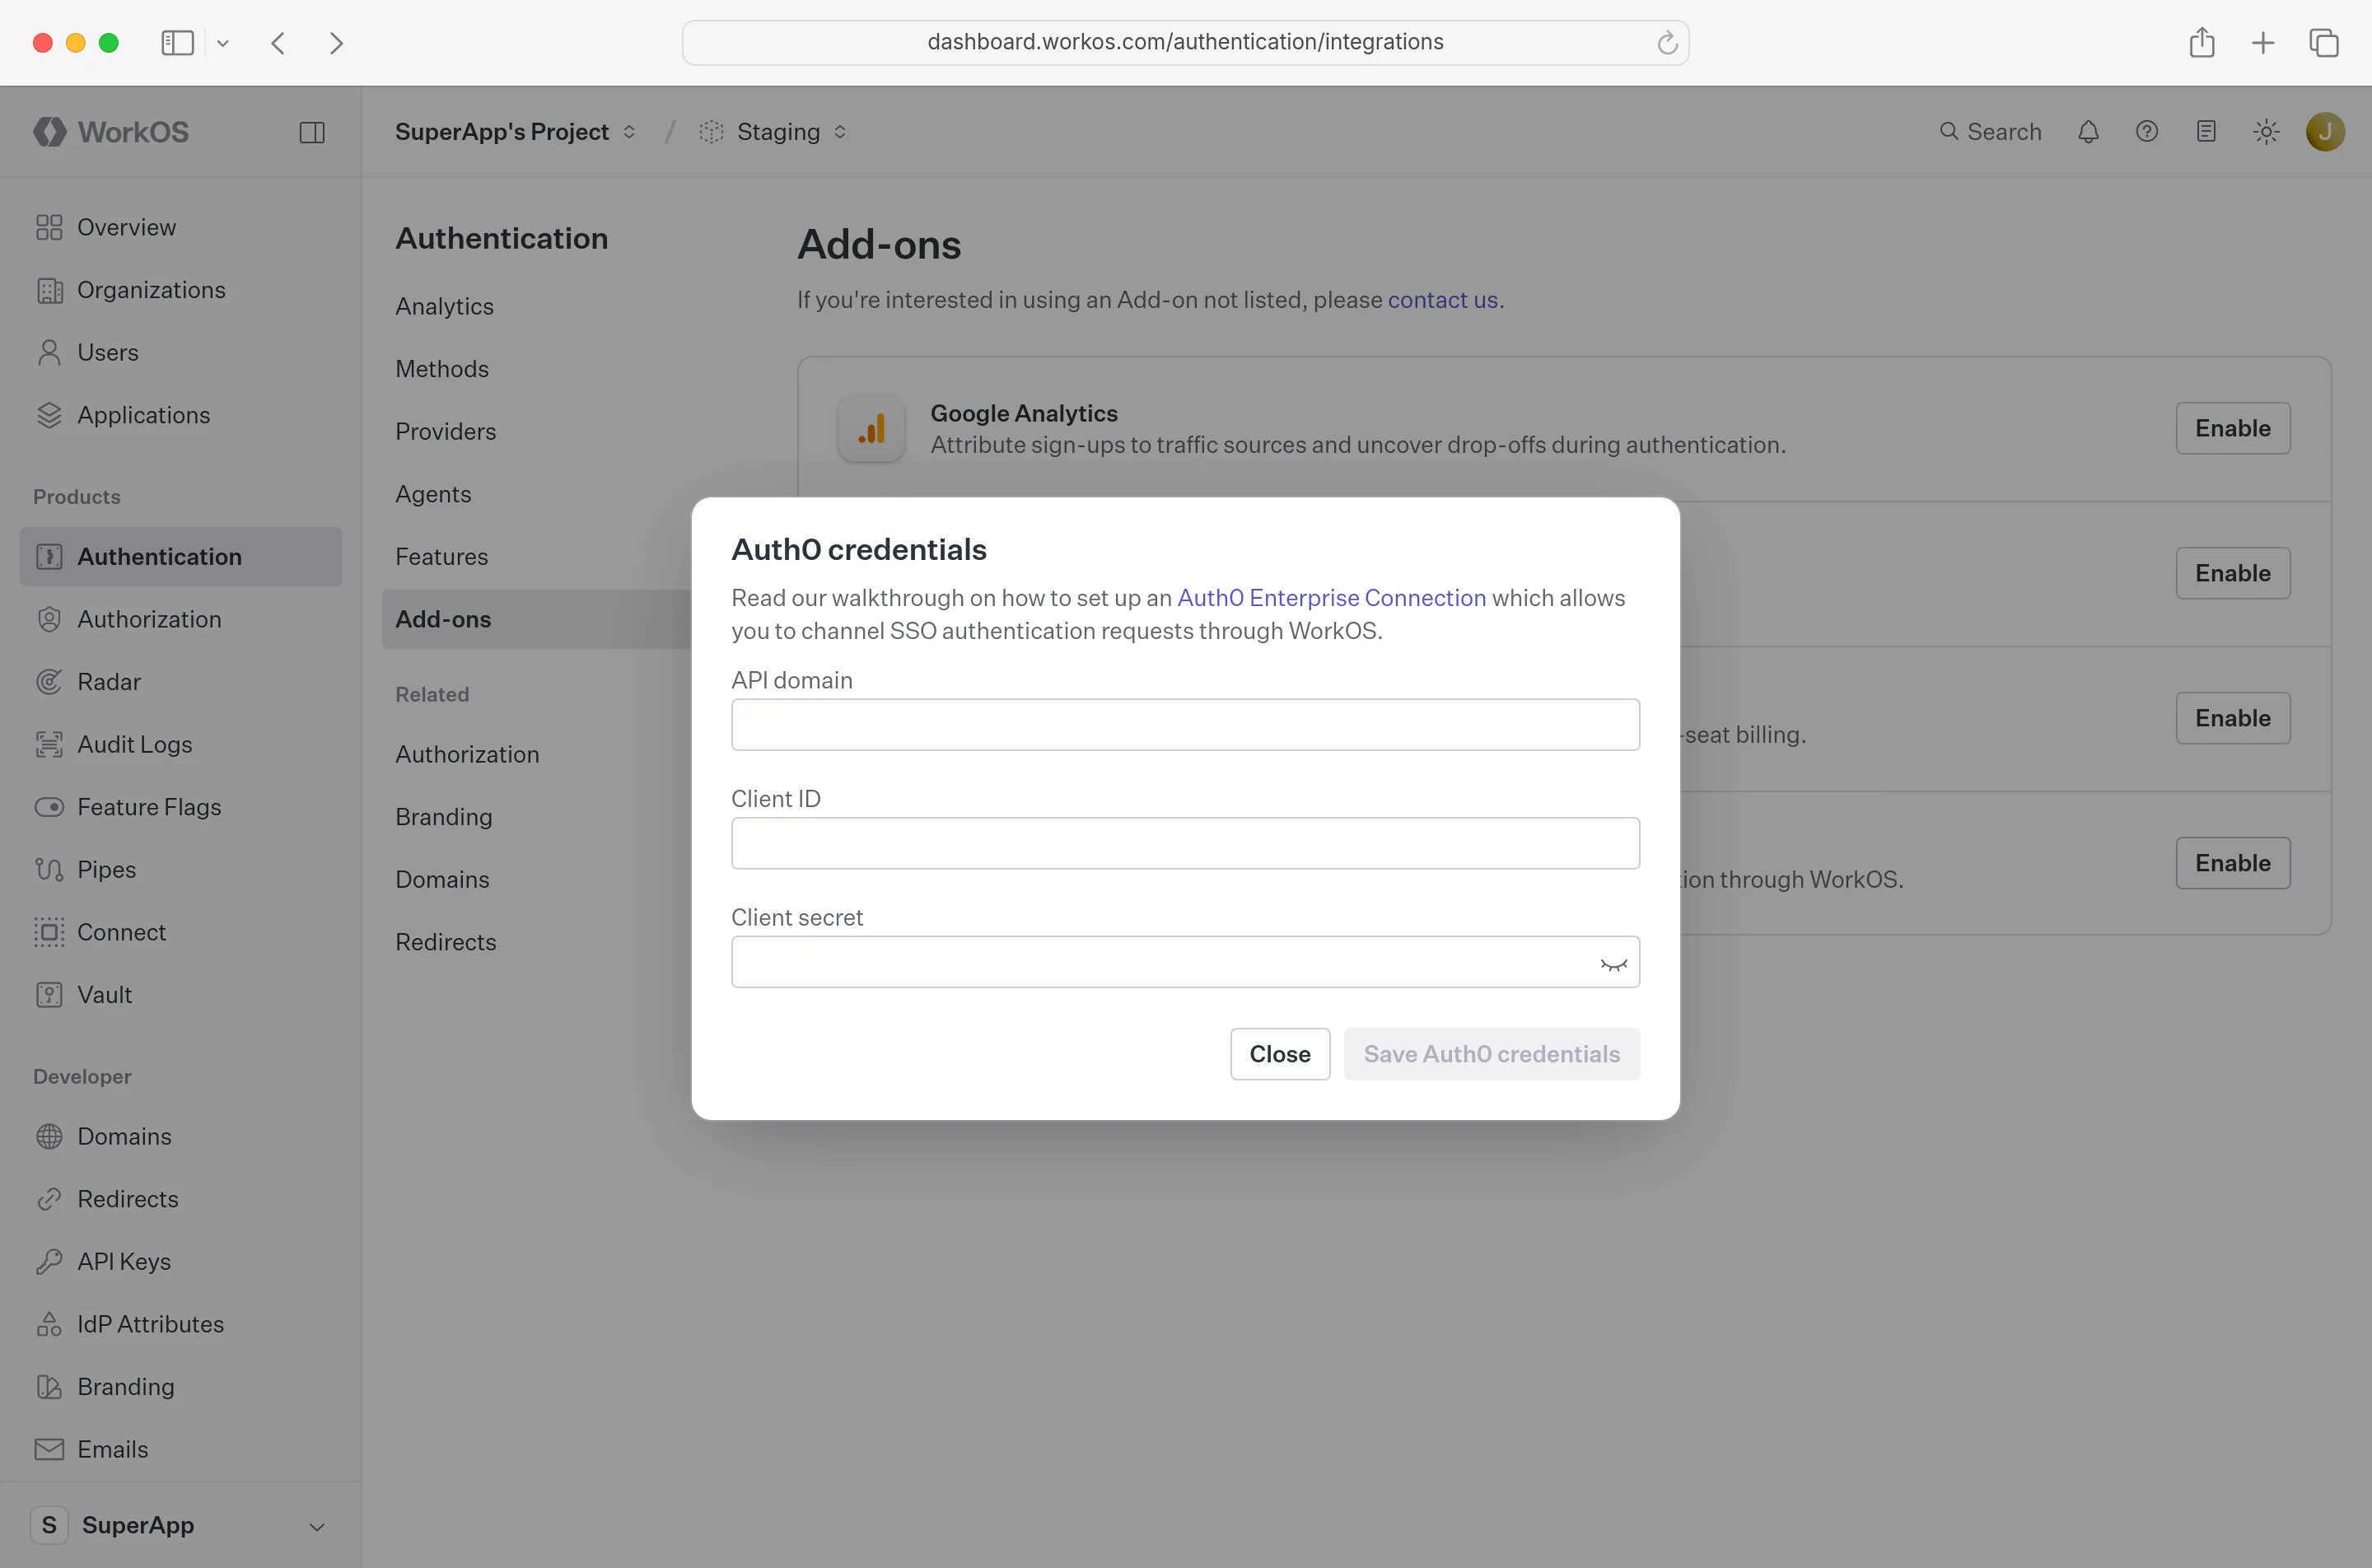Click the Radar icon in sidebar

pyautogui.click(x=49, y=682)
